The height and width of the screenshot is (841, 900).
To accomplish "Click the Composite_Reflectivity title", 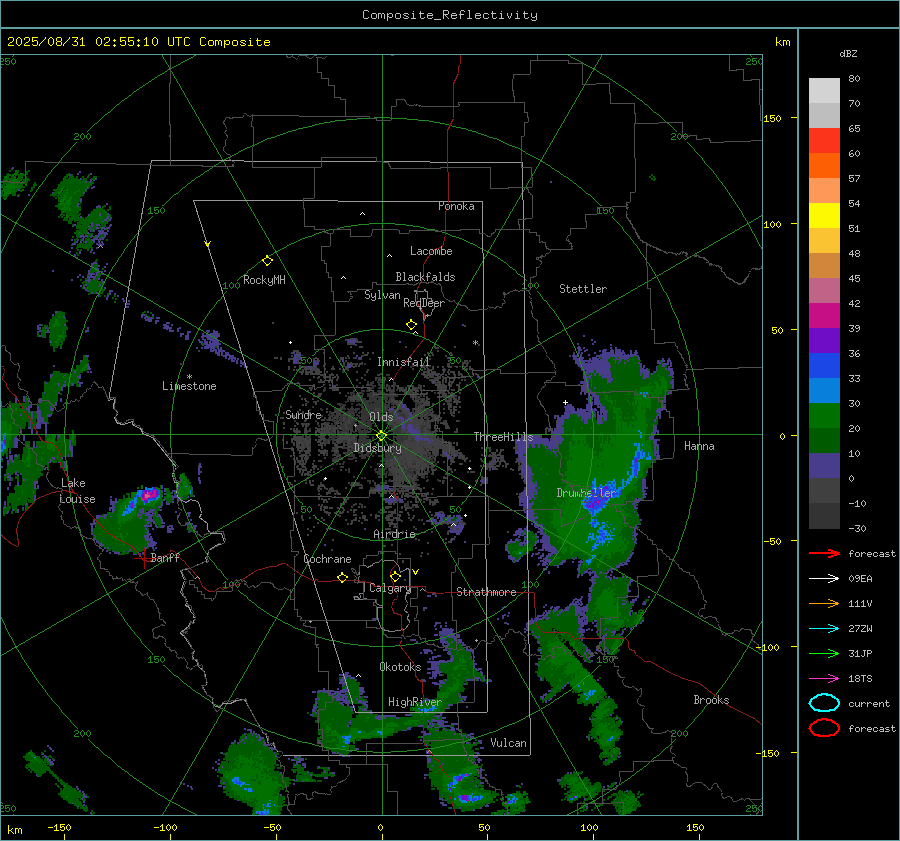I will coord(450,15).
